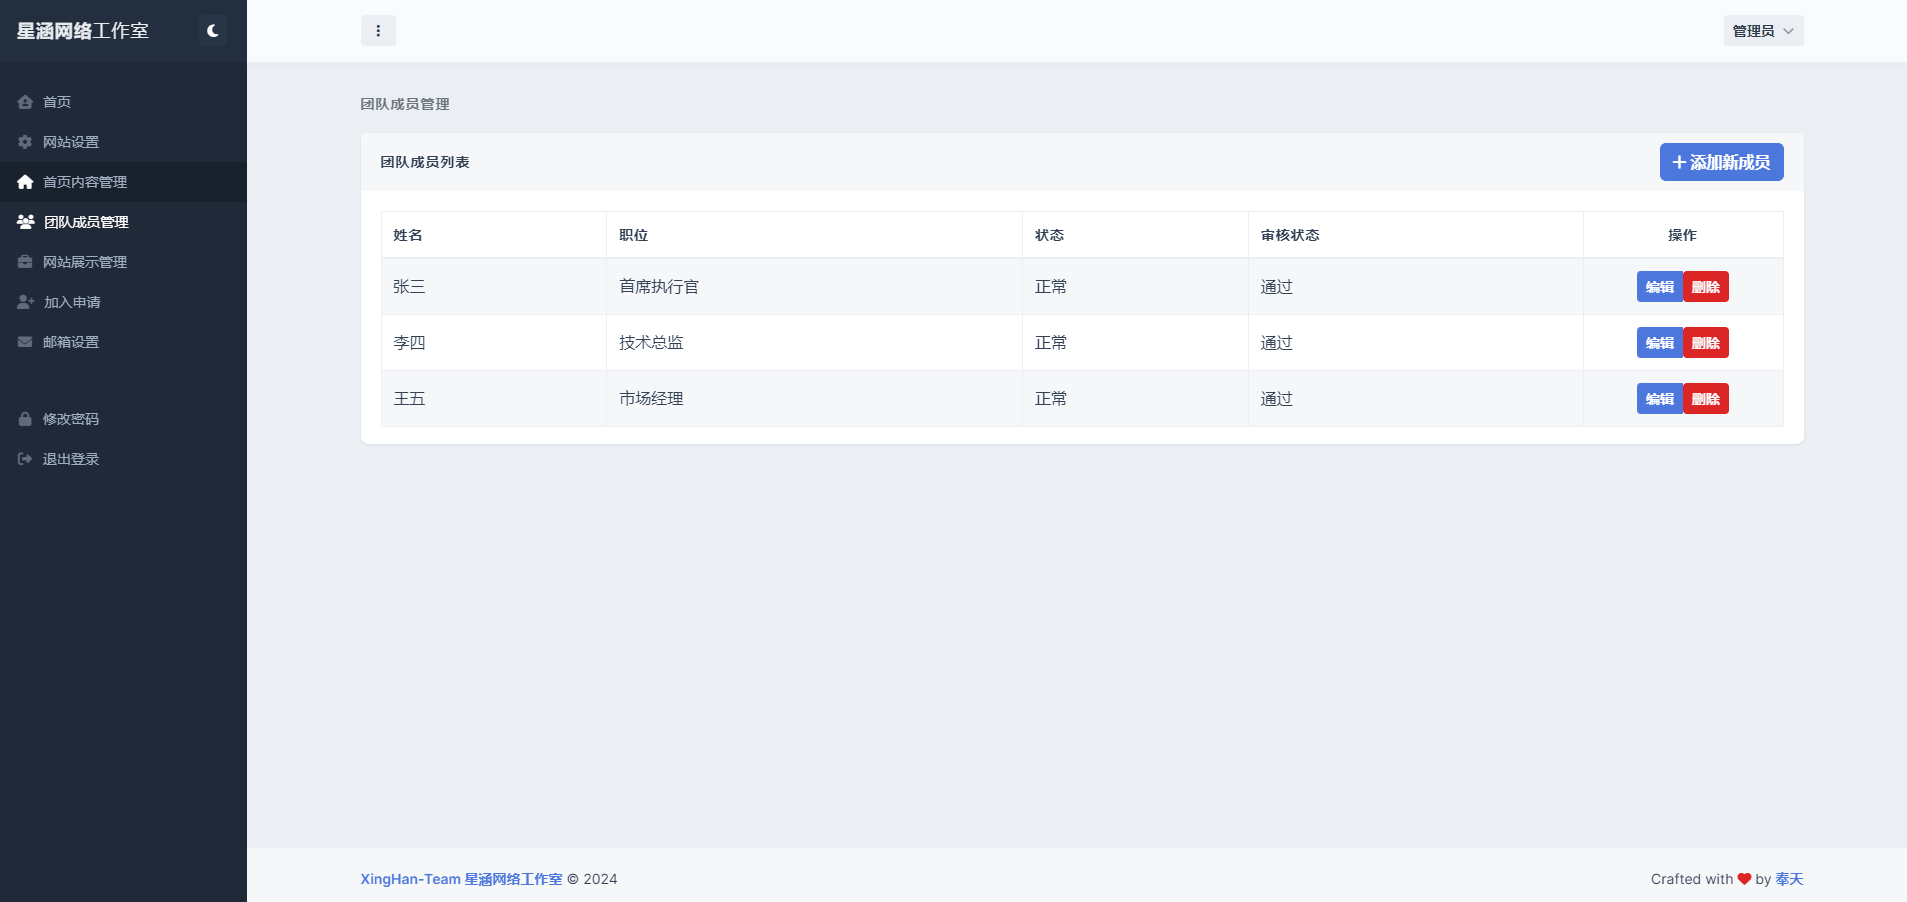Open the 奉天 author link in footer

(x=1789, y=879)
